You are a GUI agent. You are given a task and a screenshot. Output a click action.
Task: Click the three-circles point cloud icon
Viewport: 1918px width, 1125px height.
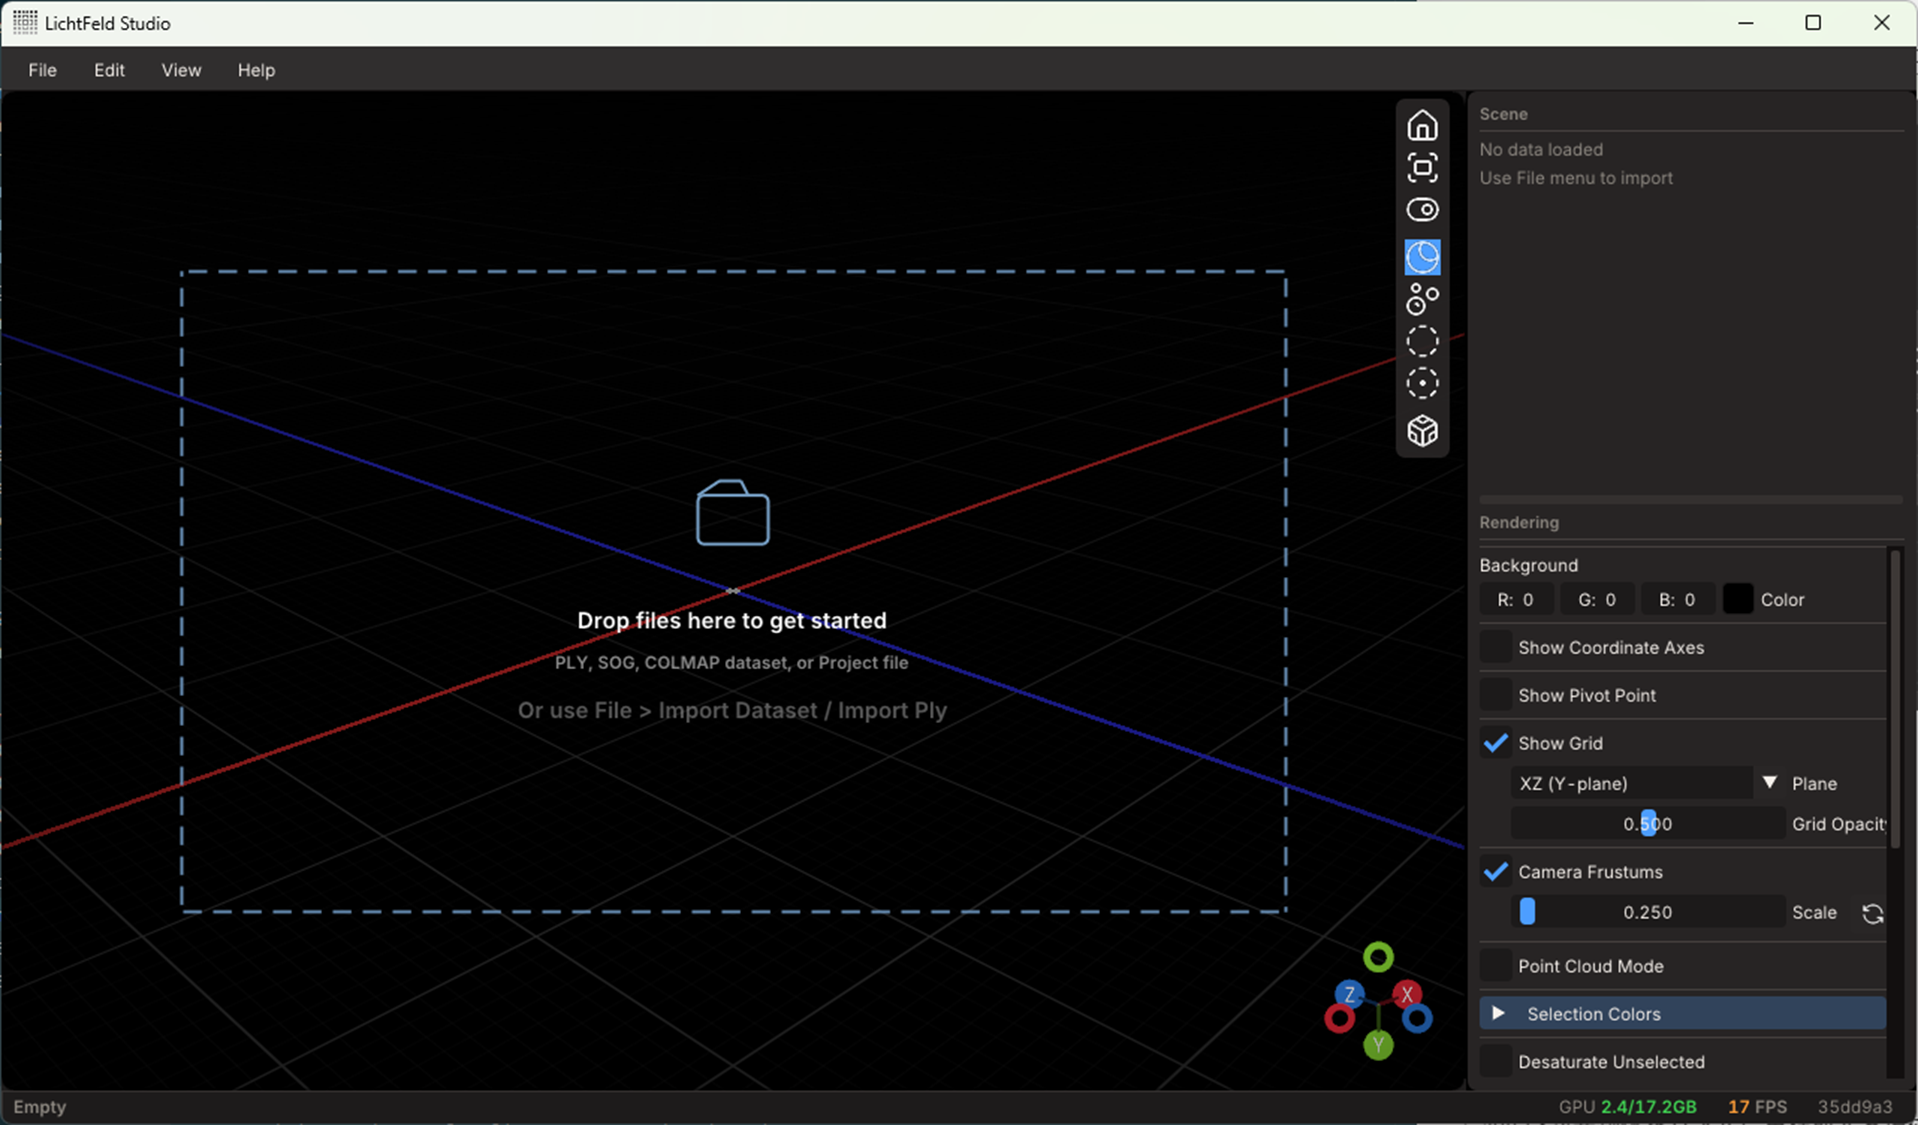[x=1422, y=299]
